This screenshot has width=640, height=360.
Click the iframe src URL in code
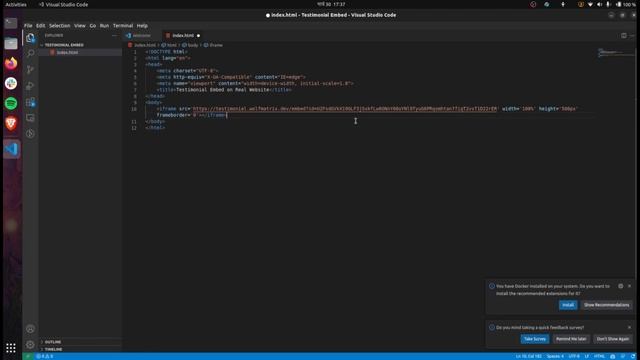click(344, 109)
